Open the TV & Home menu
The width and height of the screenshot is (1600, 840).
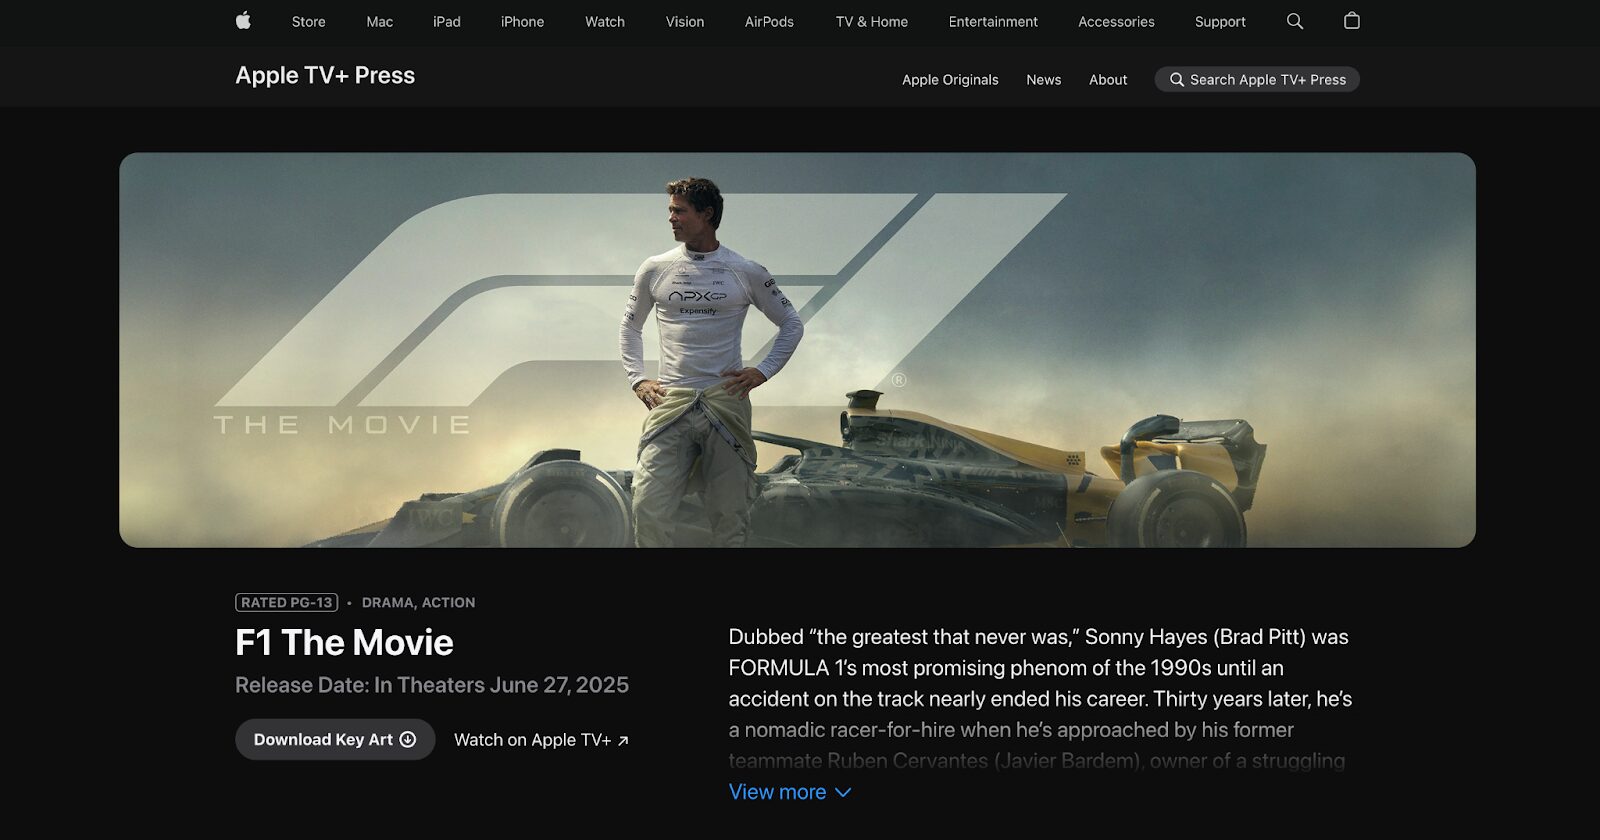[872, 22]
